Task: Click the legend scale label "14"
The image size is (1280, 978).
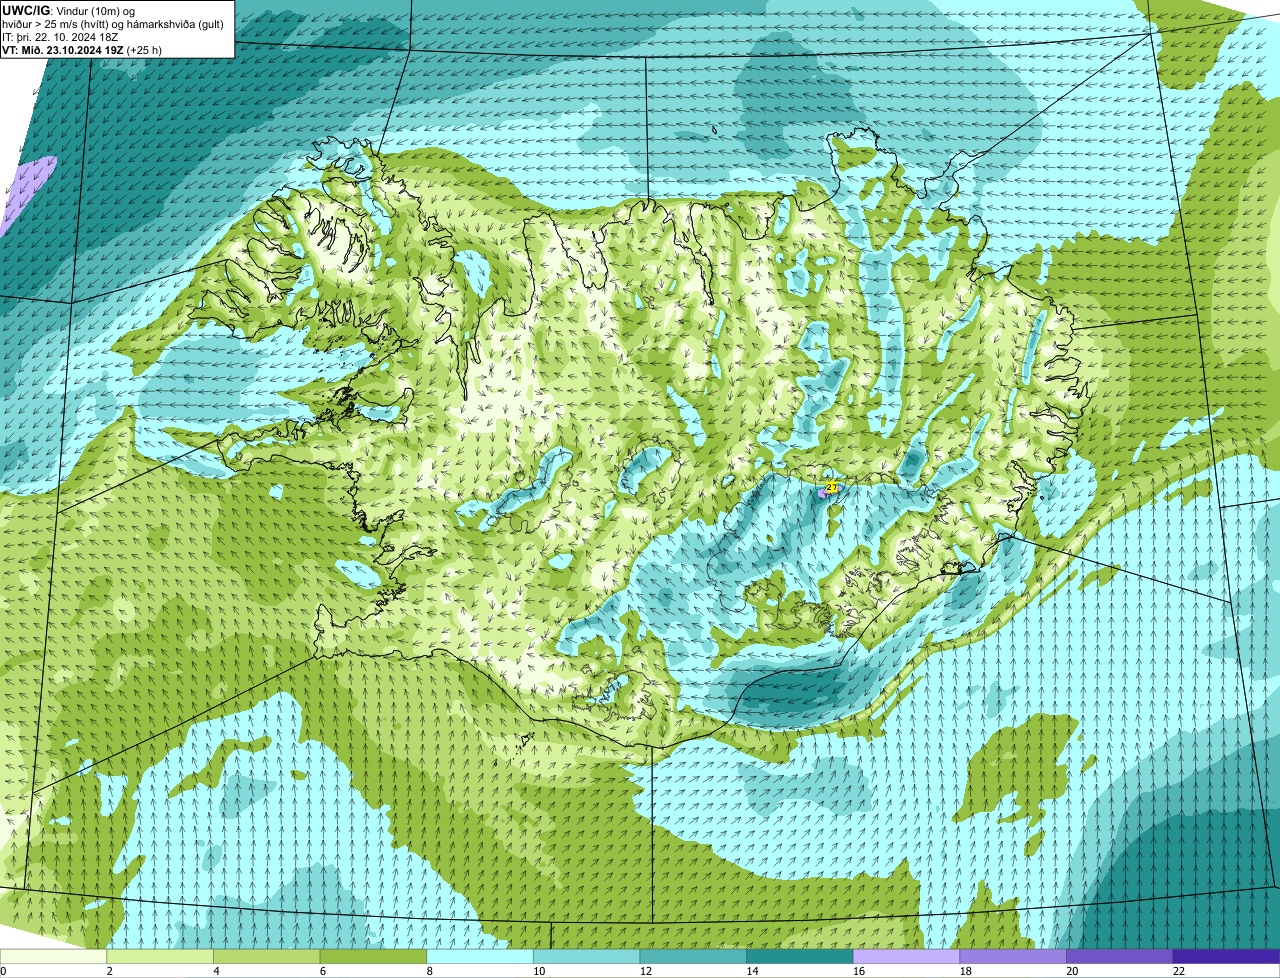Action: pyautogui.click(x=753, y=971)
